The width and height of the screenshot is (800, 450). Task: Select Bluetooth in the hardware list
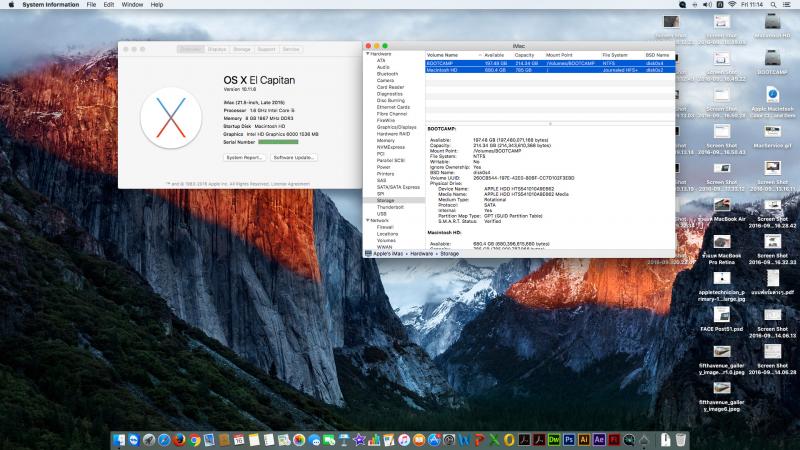click(387, 74)
